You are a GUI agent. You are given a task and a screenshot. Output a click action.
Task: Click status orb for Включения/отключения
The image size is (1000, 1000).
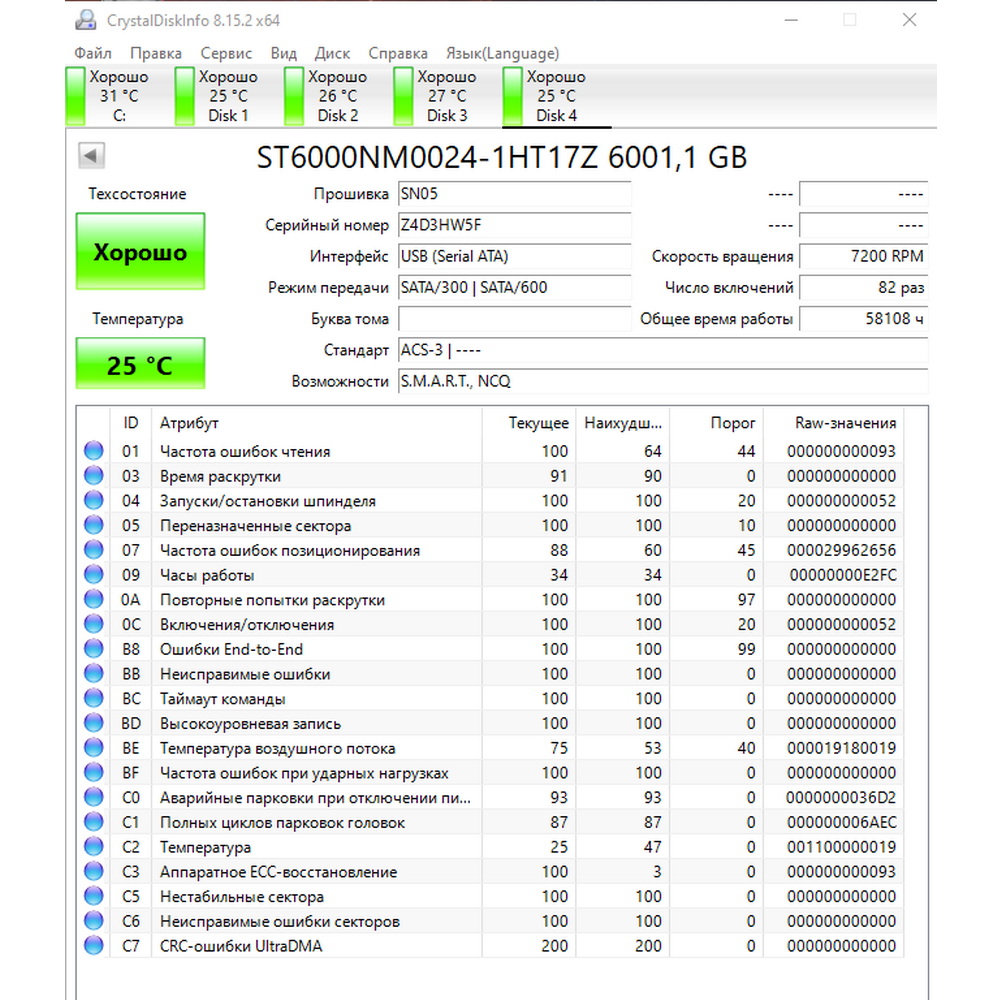point(94,624)
